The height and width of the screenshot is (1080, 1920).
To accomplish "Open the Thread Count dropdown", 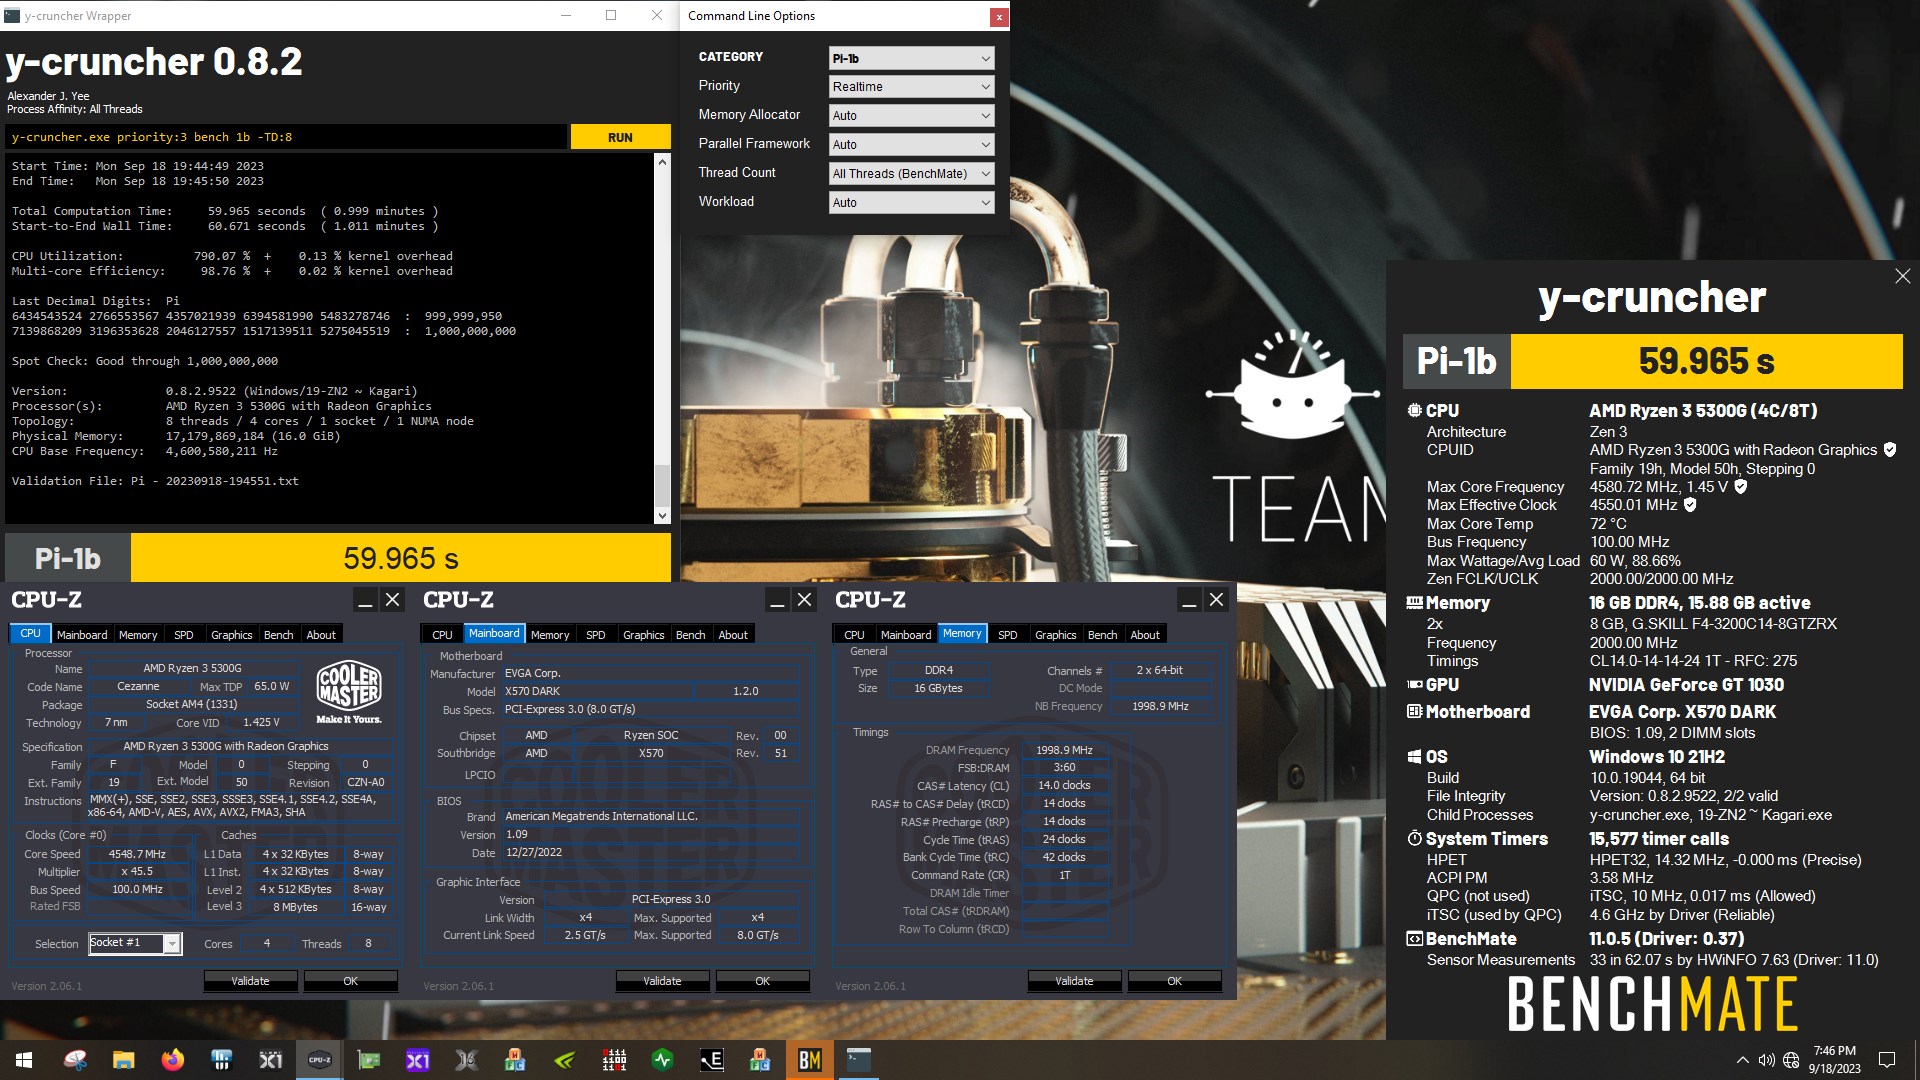I will click(x=911, y=174).
